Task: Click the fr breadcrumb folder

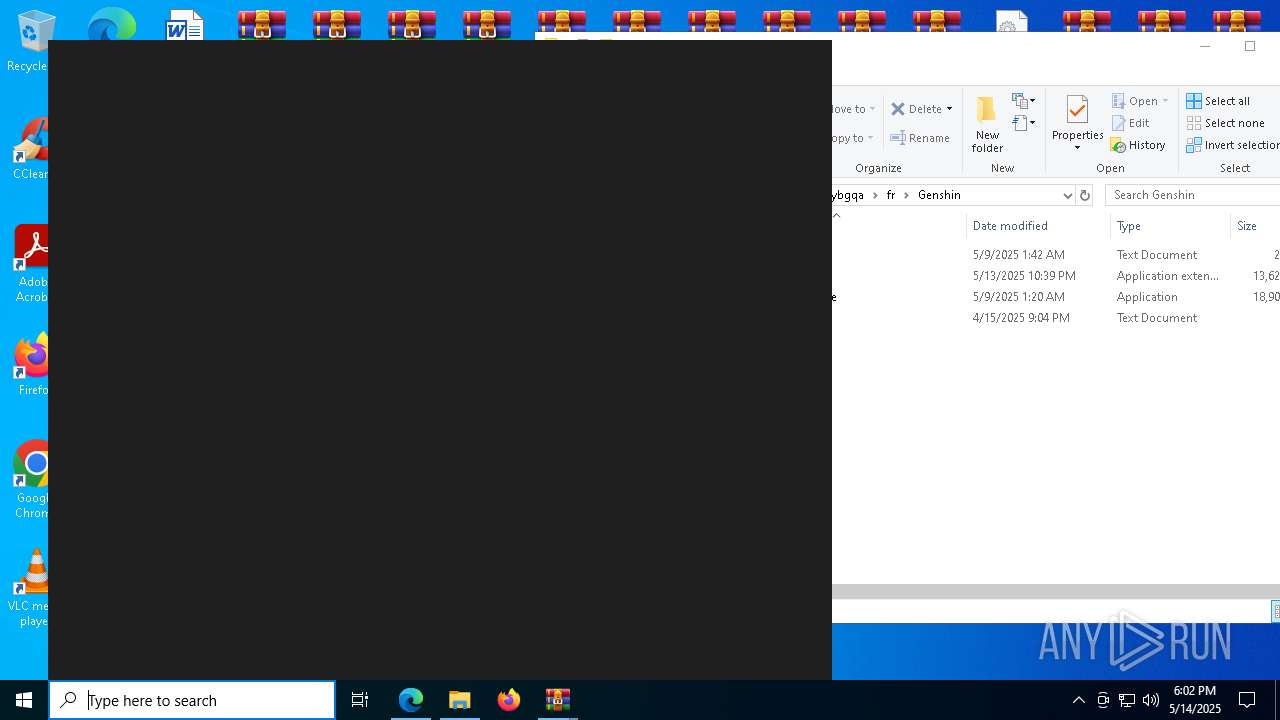Action: (x=891, y=195)
